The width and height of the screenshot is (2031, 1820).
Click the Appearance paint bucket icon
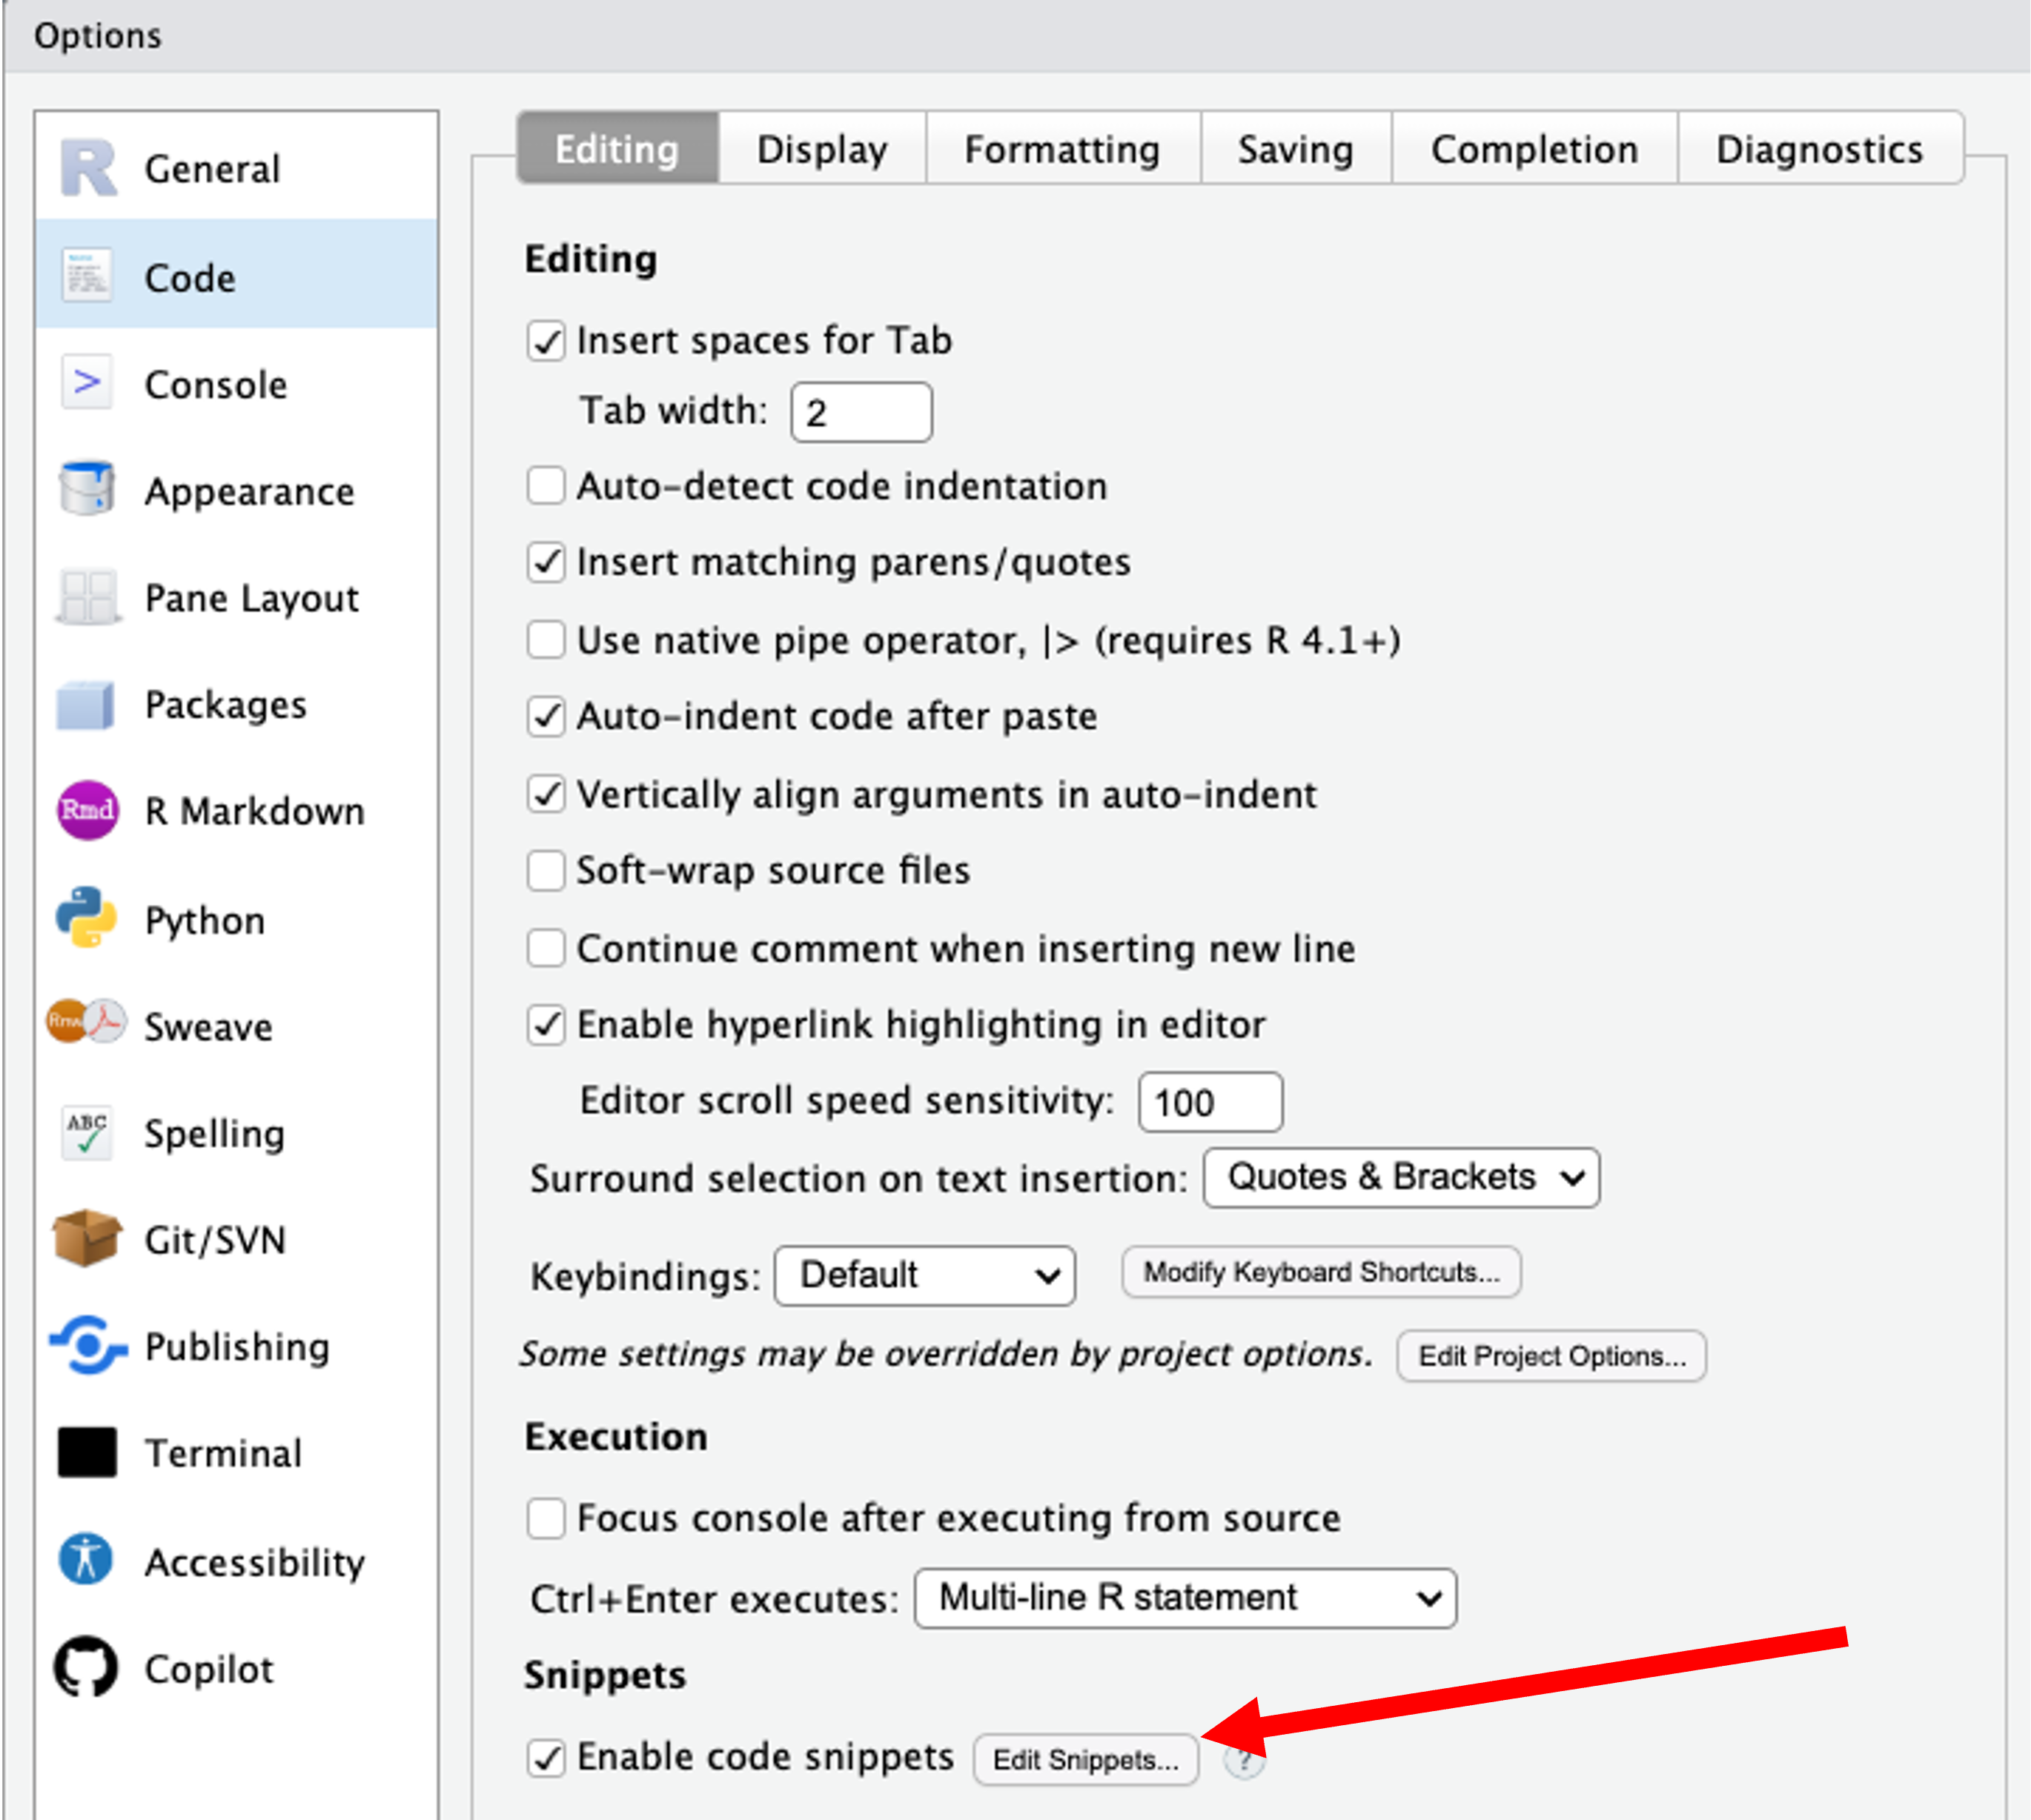click(x=86, y=489)
